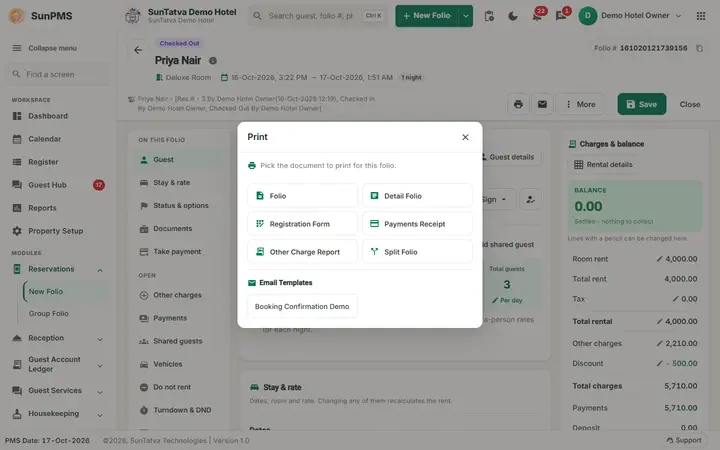Screen dimensions: 720x450
Task: Open the apps grid icon
Action: pos(701,16)
